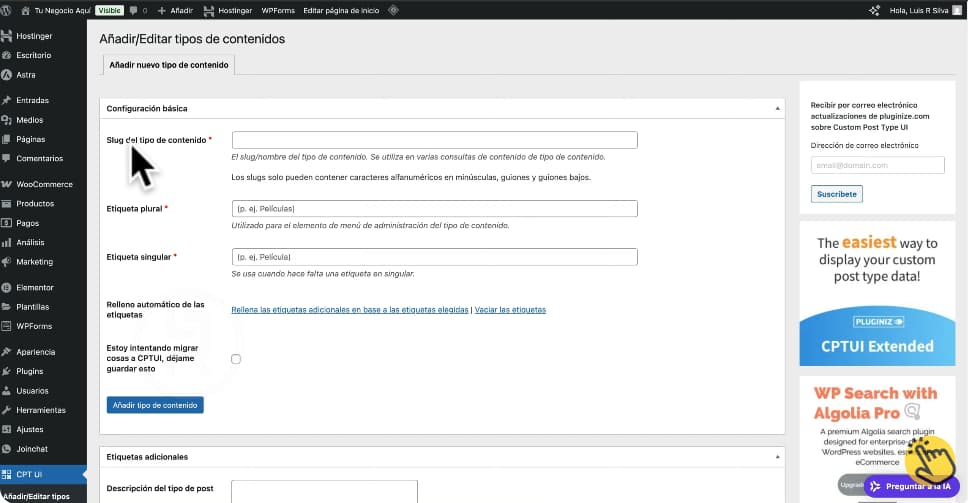Collapse the Etiquetas adicionales panel arrow
The width and height of the screenshot is (968, 503).
point(777,457)
